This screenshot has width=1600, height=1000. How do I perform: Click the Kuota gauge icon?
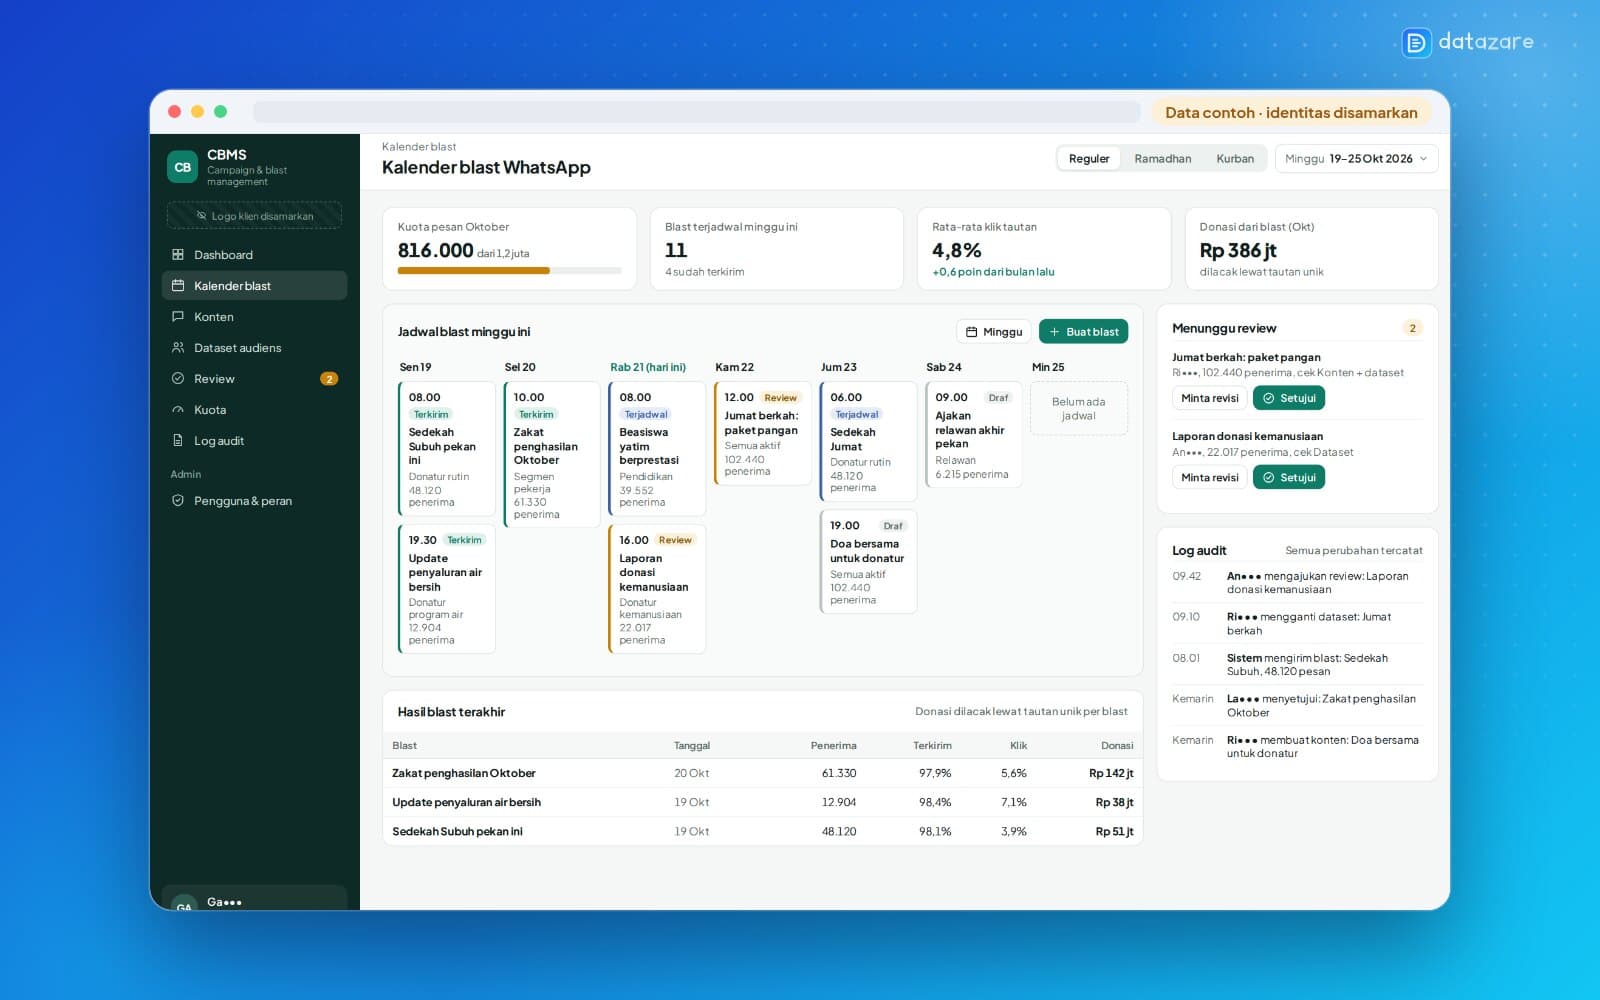[178, 410]
